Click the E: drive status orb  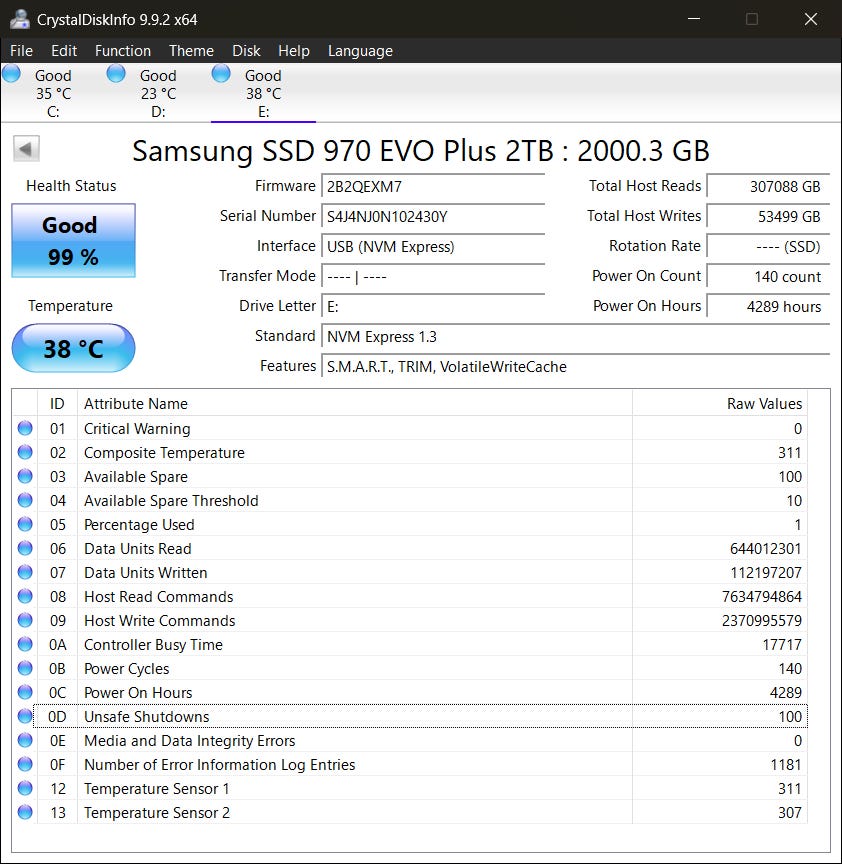[x=221, y=73]
